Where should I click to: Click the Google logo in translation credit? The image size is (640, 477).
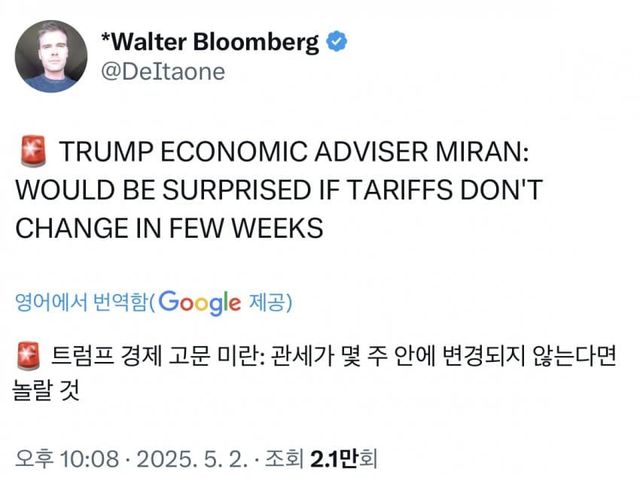point(199,301)
